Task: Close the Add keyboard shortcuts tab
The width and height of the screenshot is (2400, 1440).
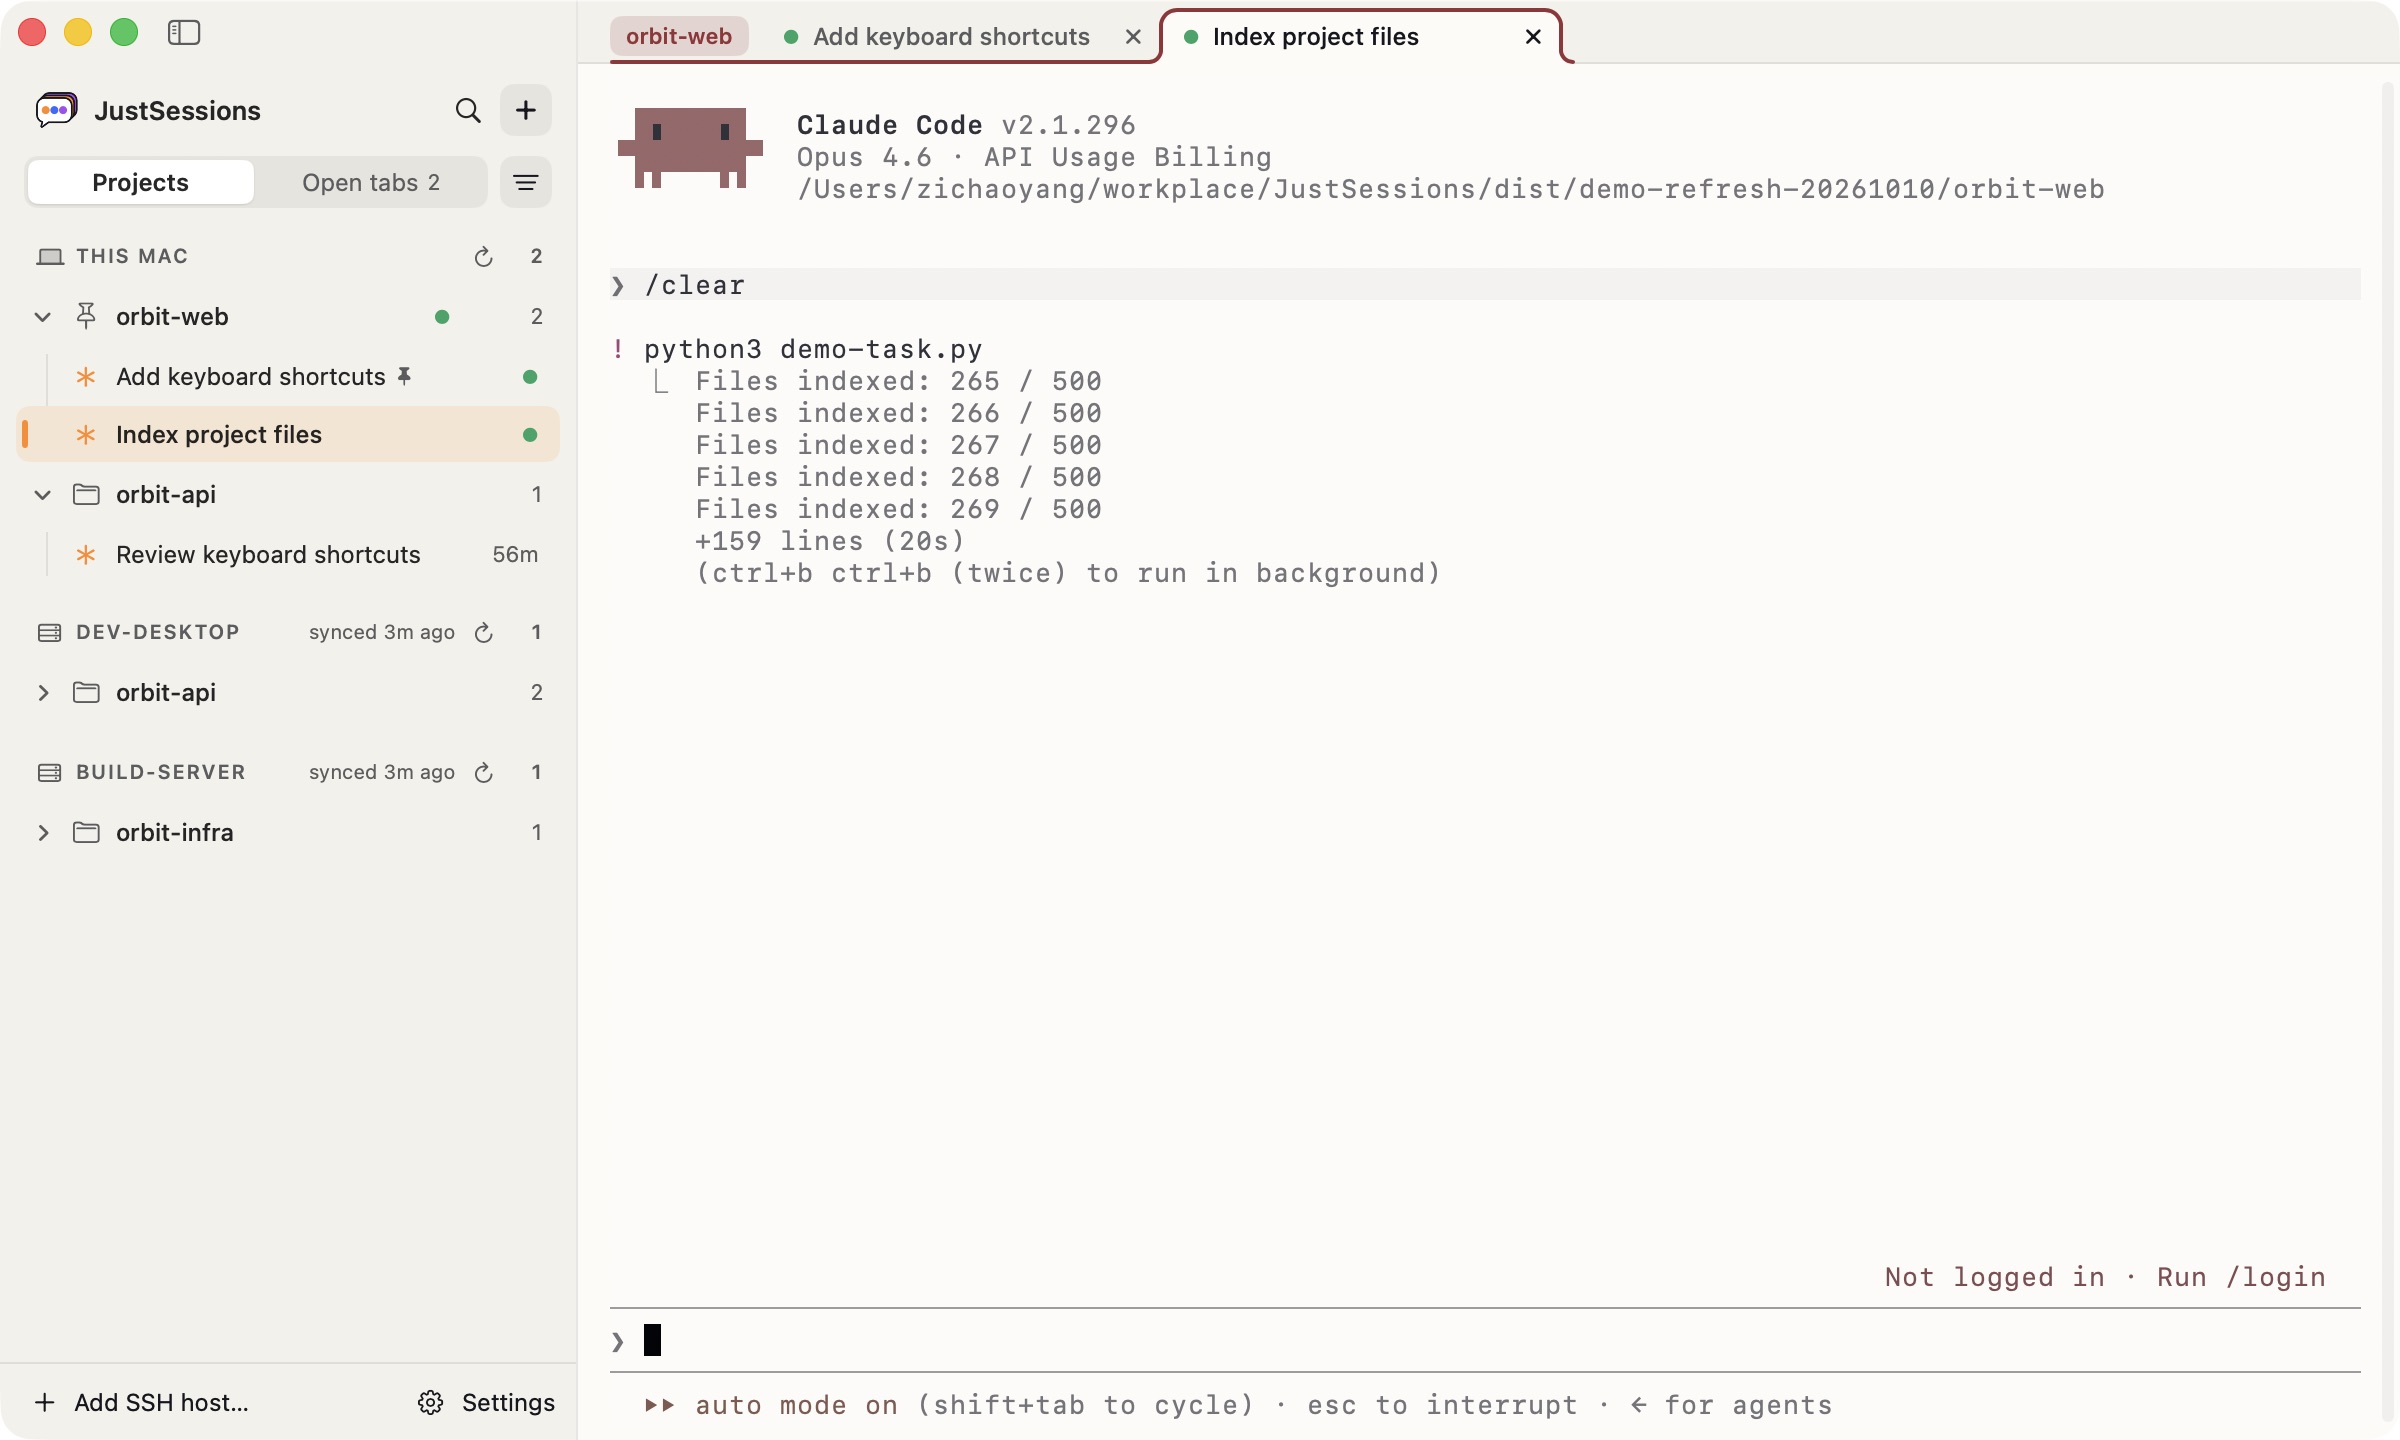Action: 1133,37
